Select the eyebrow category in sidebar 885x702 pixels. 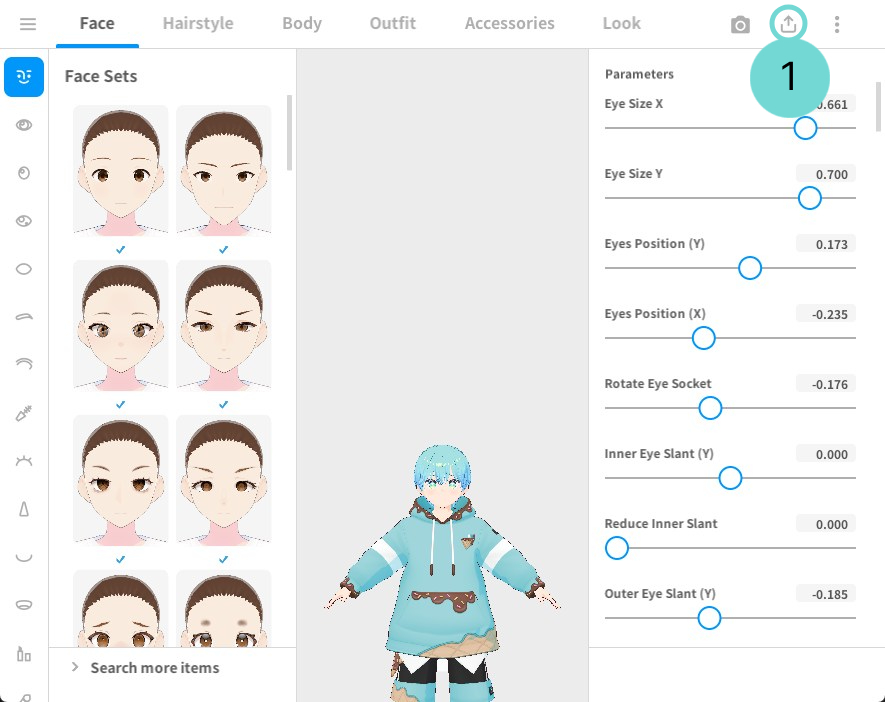point(24,317)
